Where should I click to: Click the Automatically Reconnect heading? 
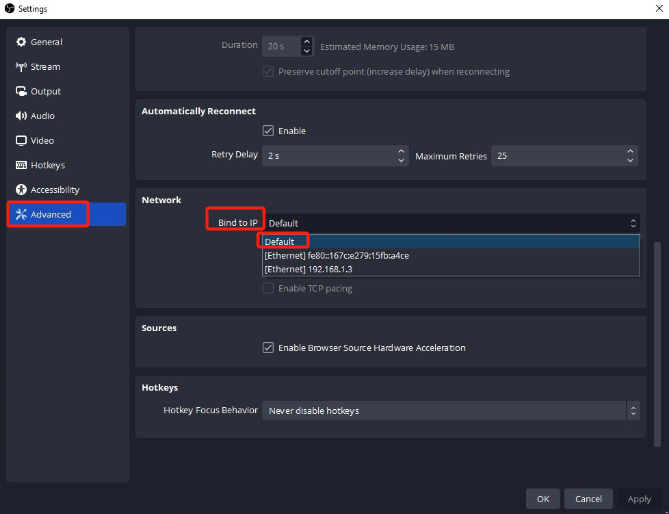coord(198,111)
